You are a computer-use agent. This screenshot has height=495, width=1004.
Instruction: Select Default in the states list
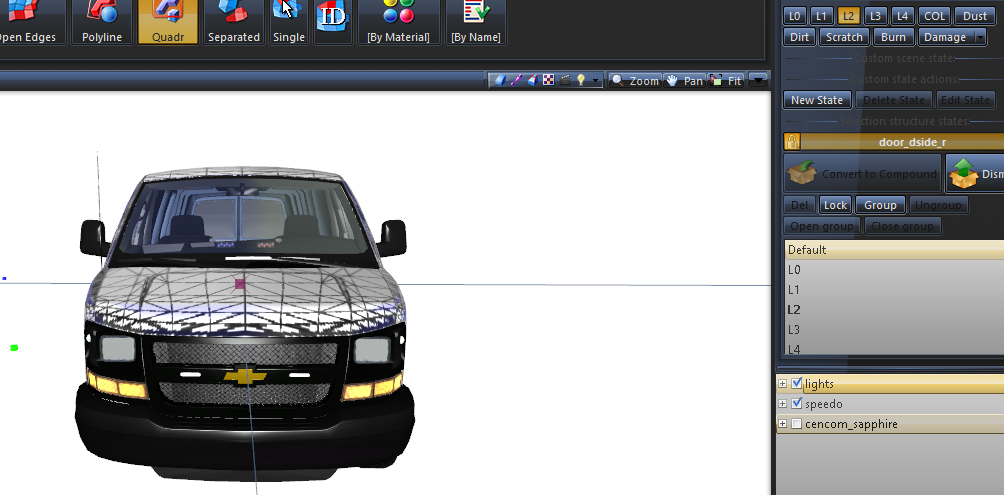894,250
